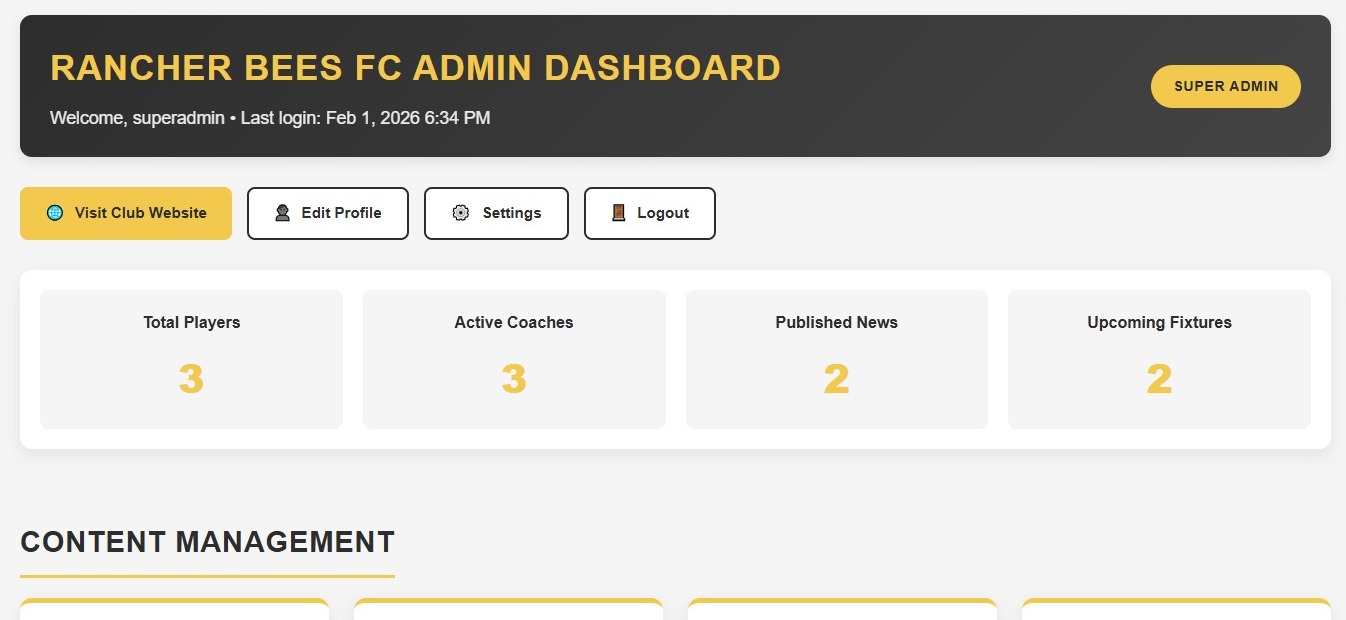Image resolution: width=1346 pixels, height=620 pixels.
Task: Select the Active Coaches count of 3
Action: pyautogui.click(x=513, y=378)
